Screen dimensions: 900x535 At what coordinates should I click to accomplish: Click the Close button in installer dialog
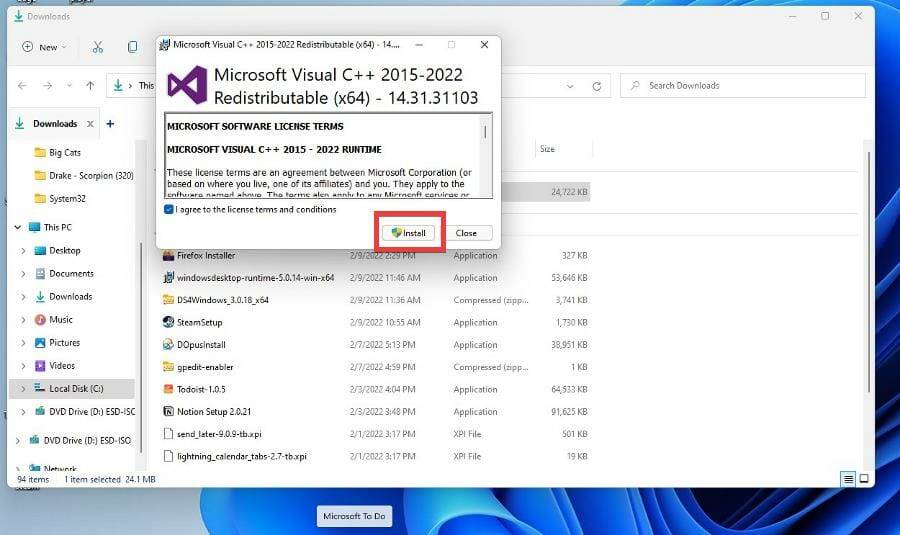pos(466,233)
